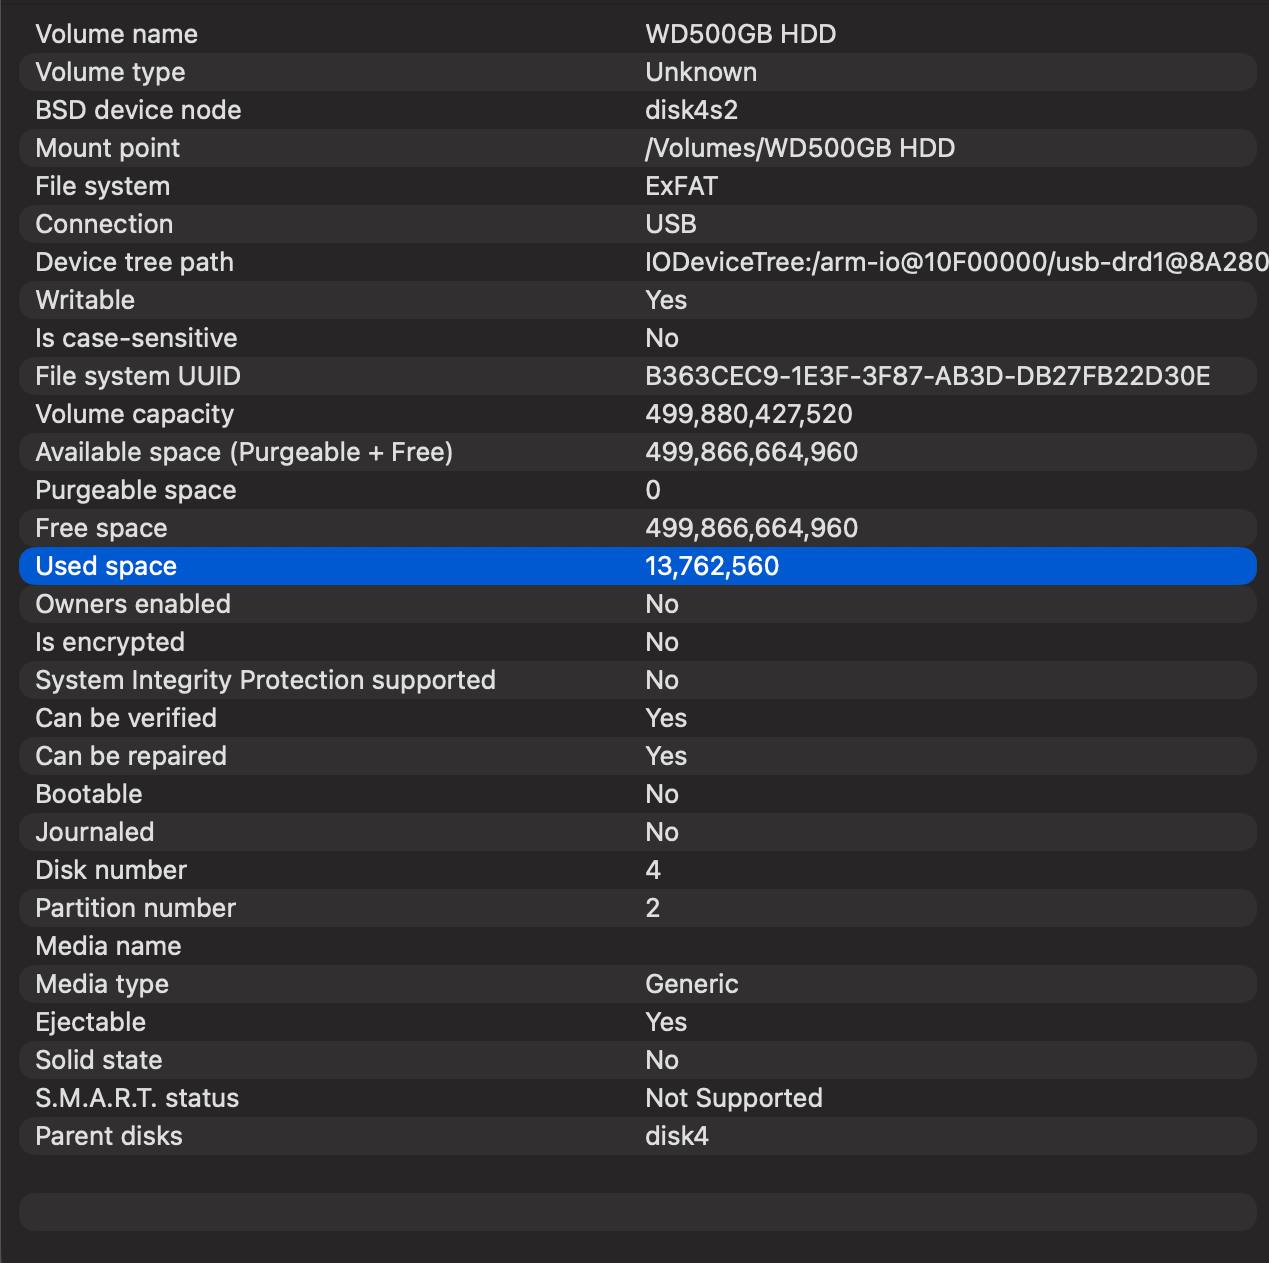Select the Is case-sensitive row
The width and height of the screenshot is (1269, 1263).
point(638,338)
